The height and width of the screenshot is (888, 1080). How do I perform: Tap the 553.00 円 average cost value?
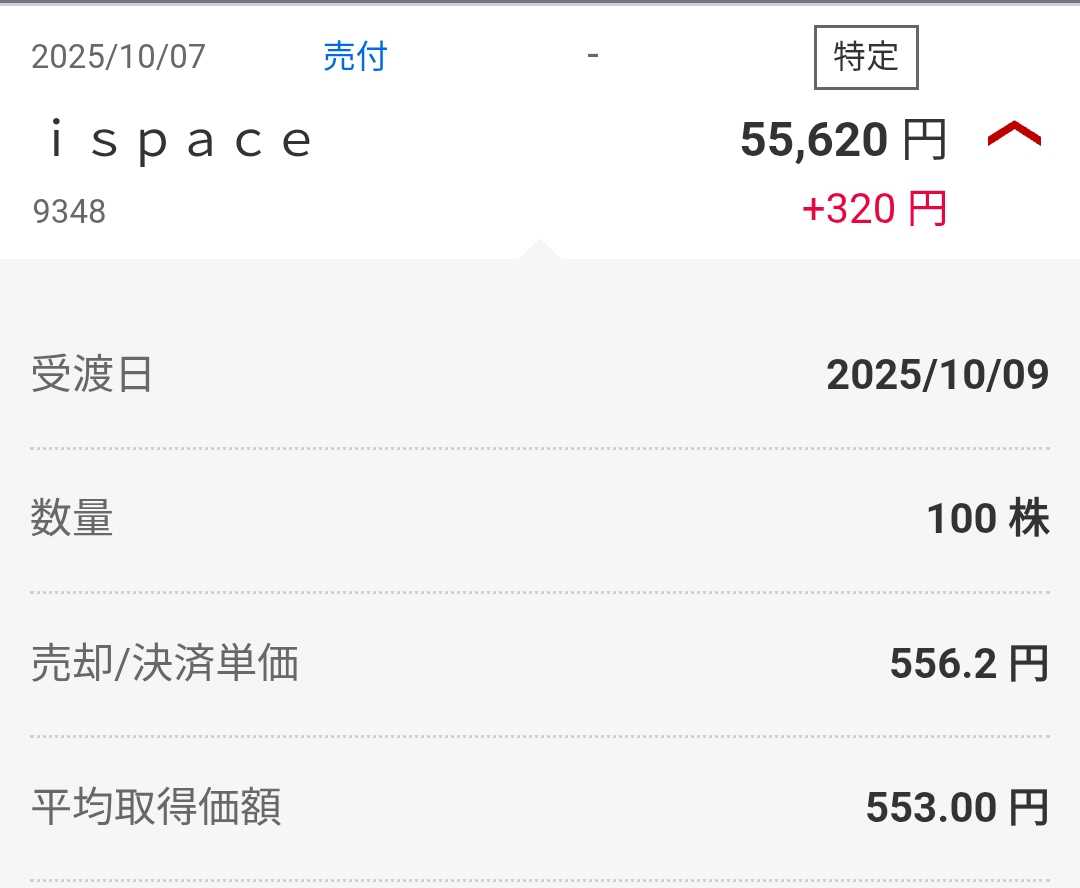point(956,808)
